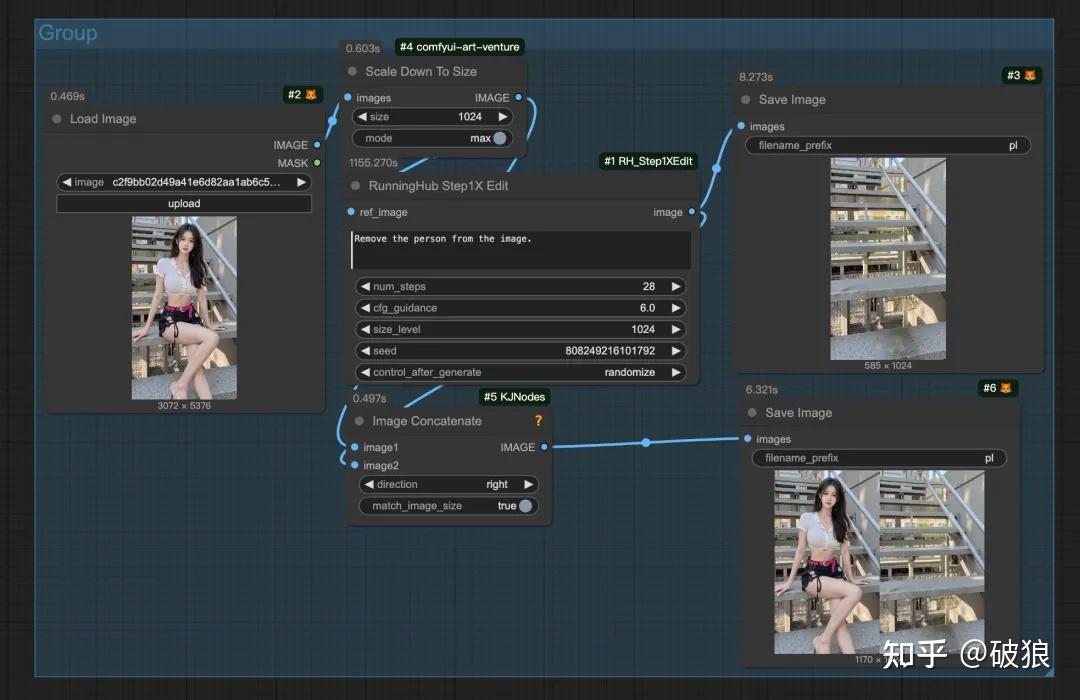Click the upload button on Load Image
Image resolution: width=1080 pixels, height=700 pixels.
[x=184, y=203]
